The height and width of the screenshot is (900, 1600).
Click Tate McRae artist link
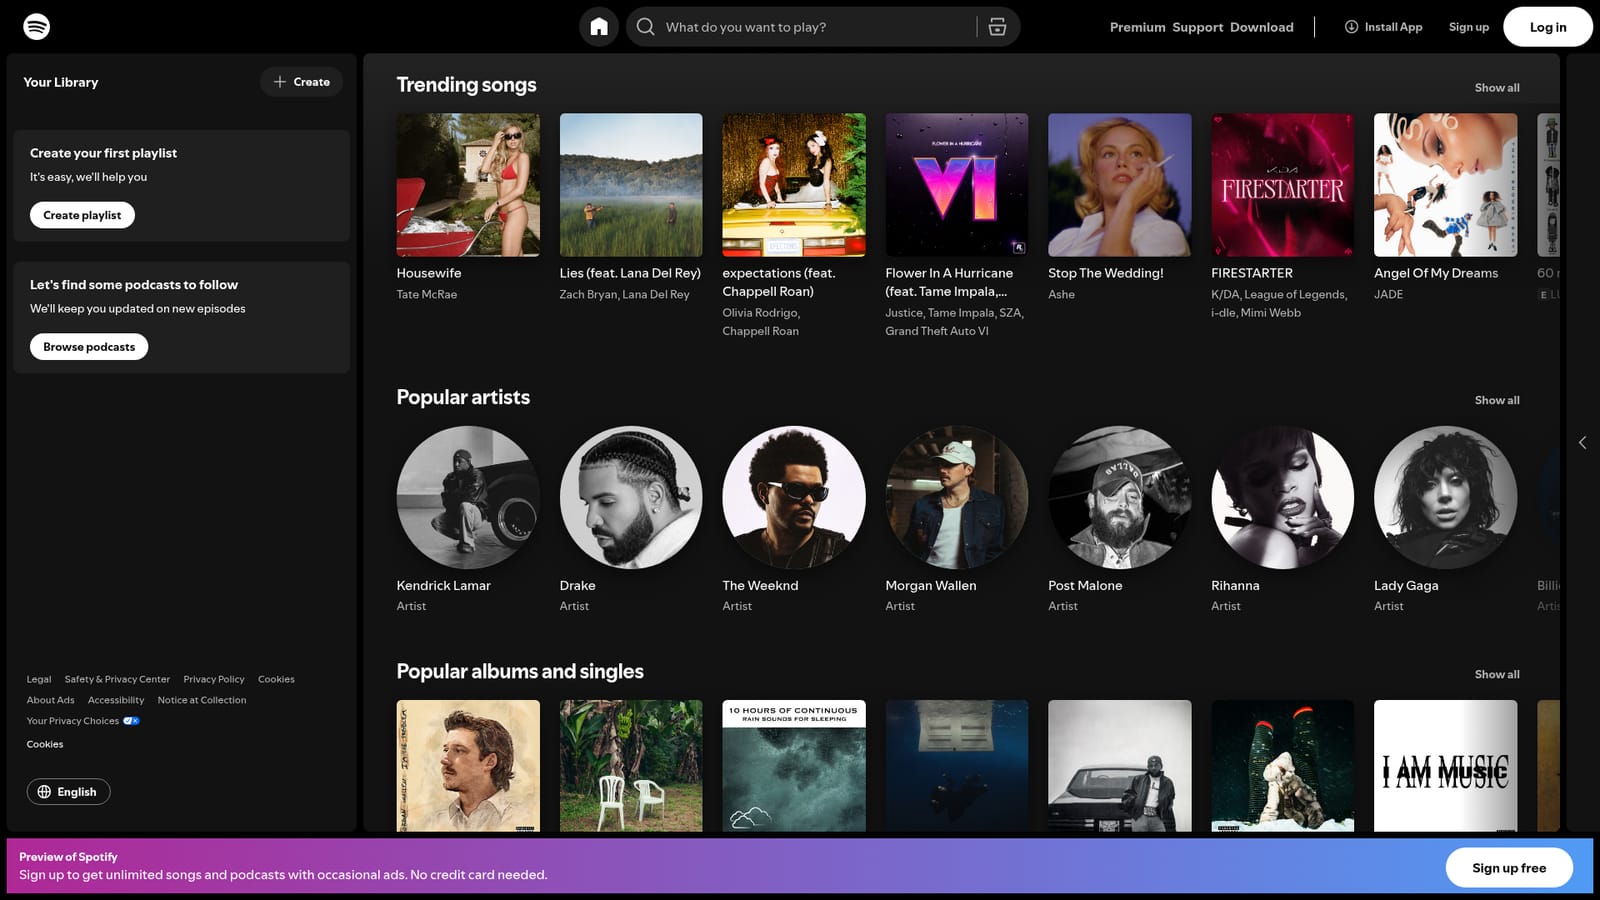427,295
